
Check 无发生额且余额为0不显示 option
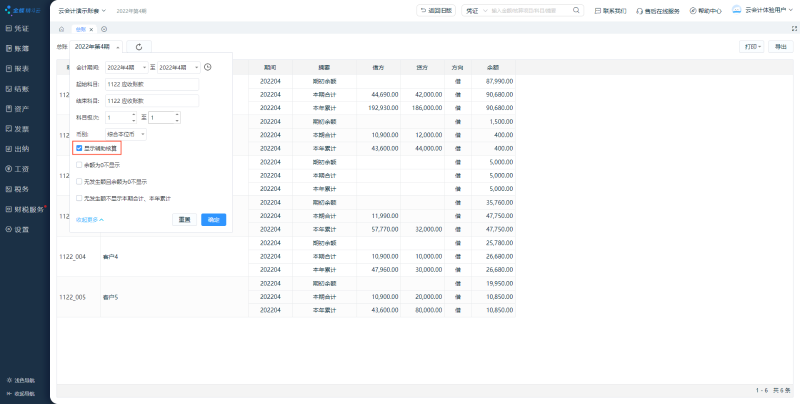(x=80, y=182)
